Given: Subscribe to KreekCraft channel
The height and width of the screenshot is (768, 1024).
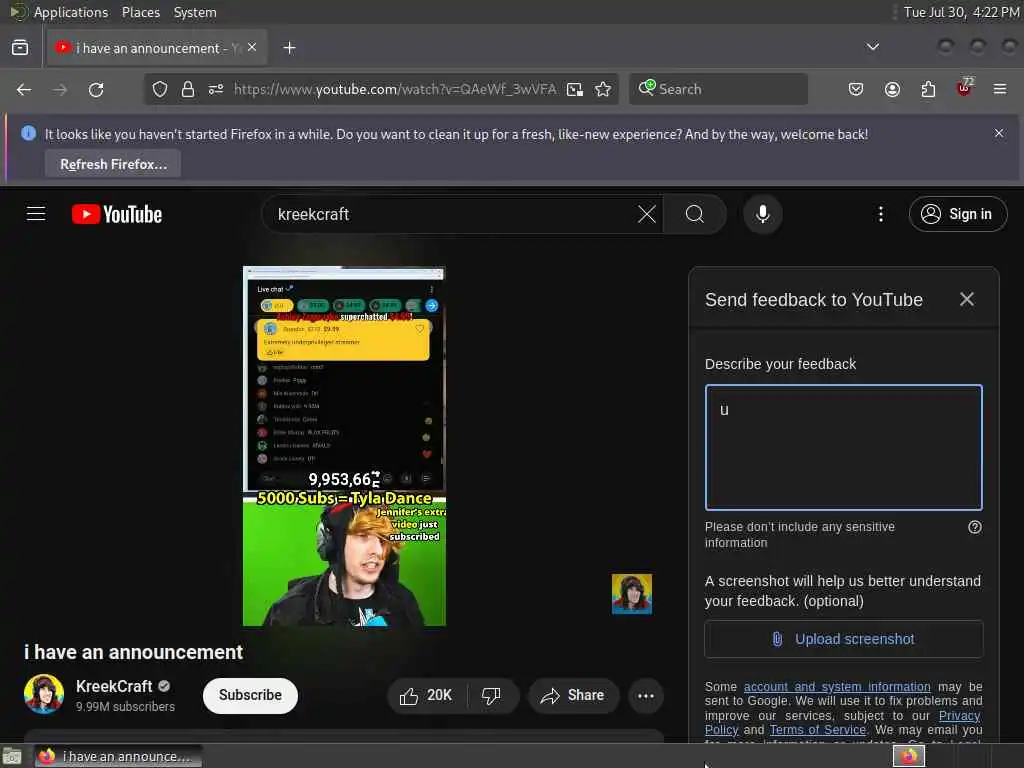Looking at the screenshot, I should click(250, 696).
